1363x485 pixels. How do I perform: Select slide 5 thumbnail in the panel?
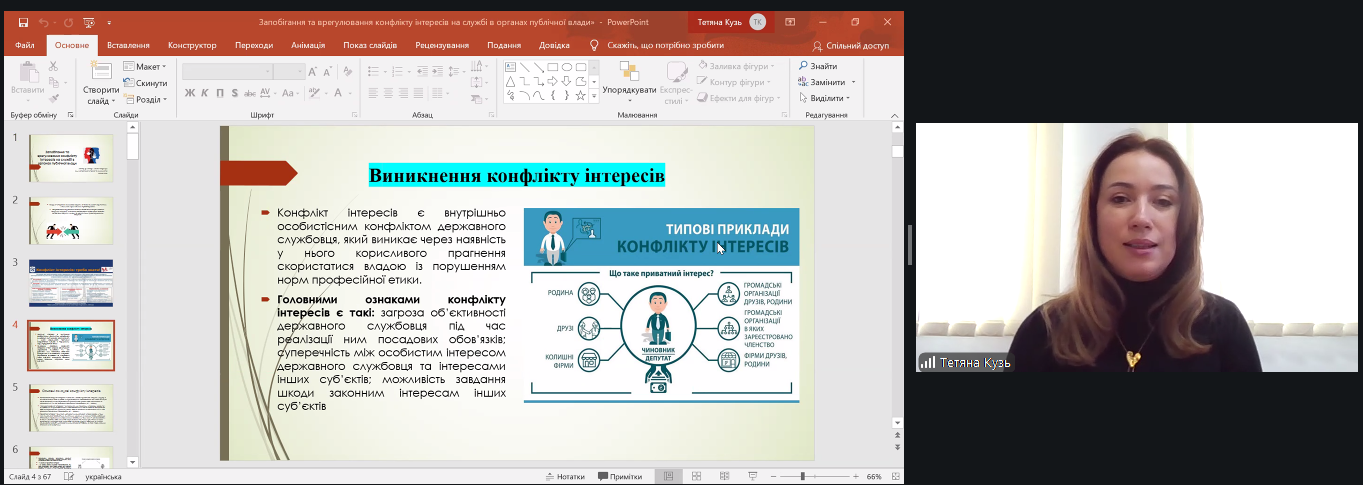click(71, 407)
